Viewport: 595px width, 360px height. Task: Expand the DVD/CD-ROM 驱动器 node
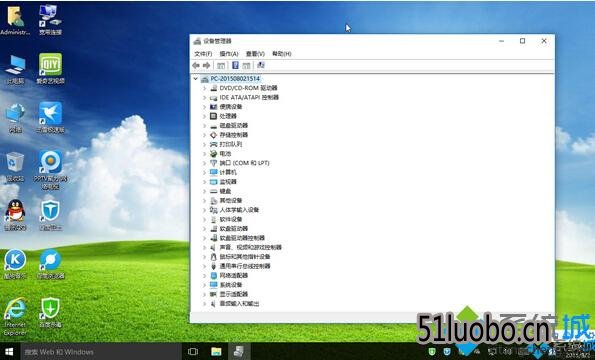[205, 88]
